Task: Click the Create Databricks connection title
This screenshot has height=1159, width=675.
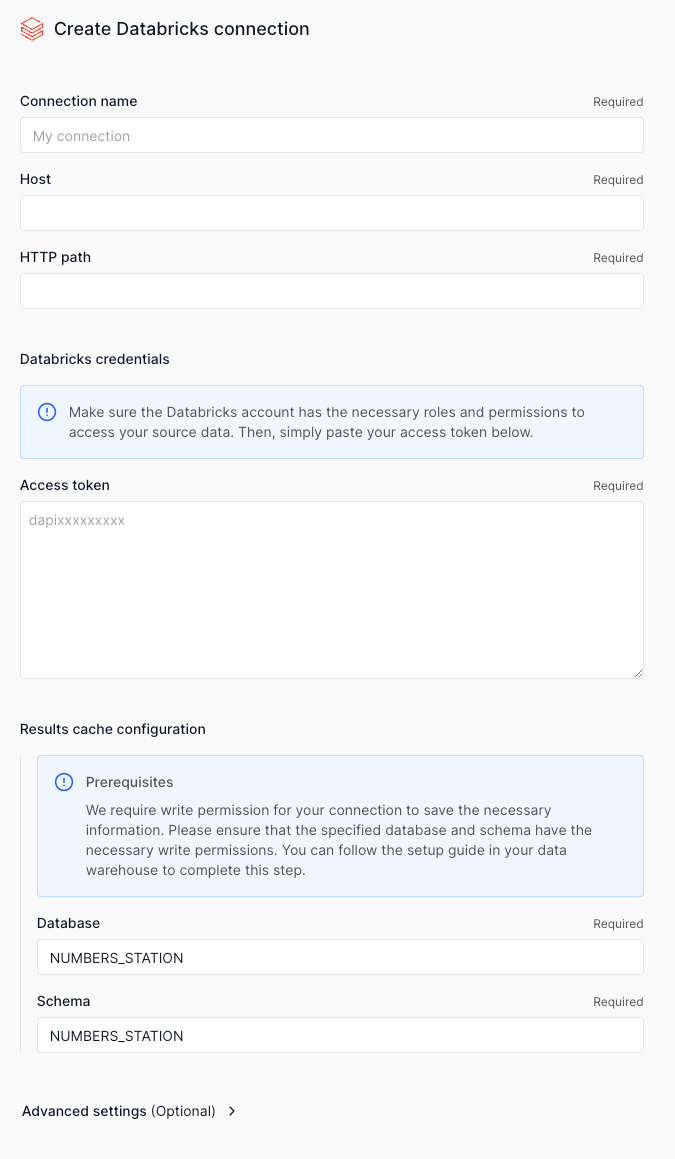Action: pyautogui.click(x=181, y=29)
